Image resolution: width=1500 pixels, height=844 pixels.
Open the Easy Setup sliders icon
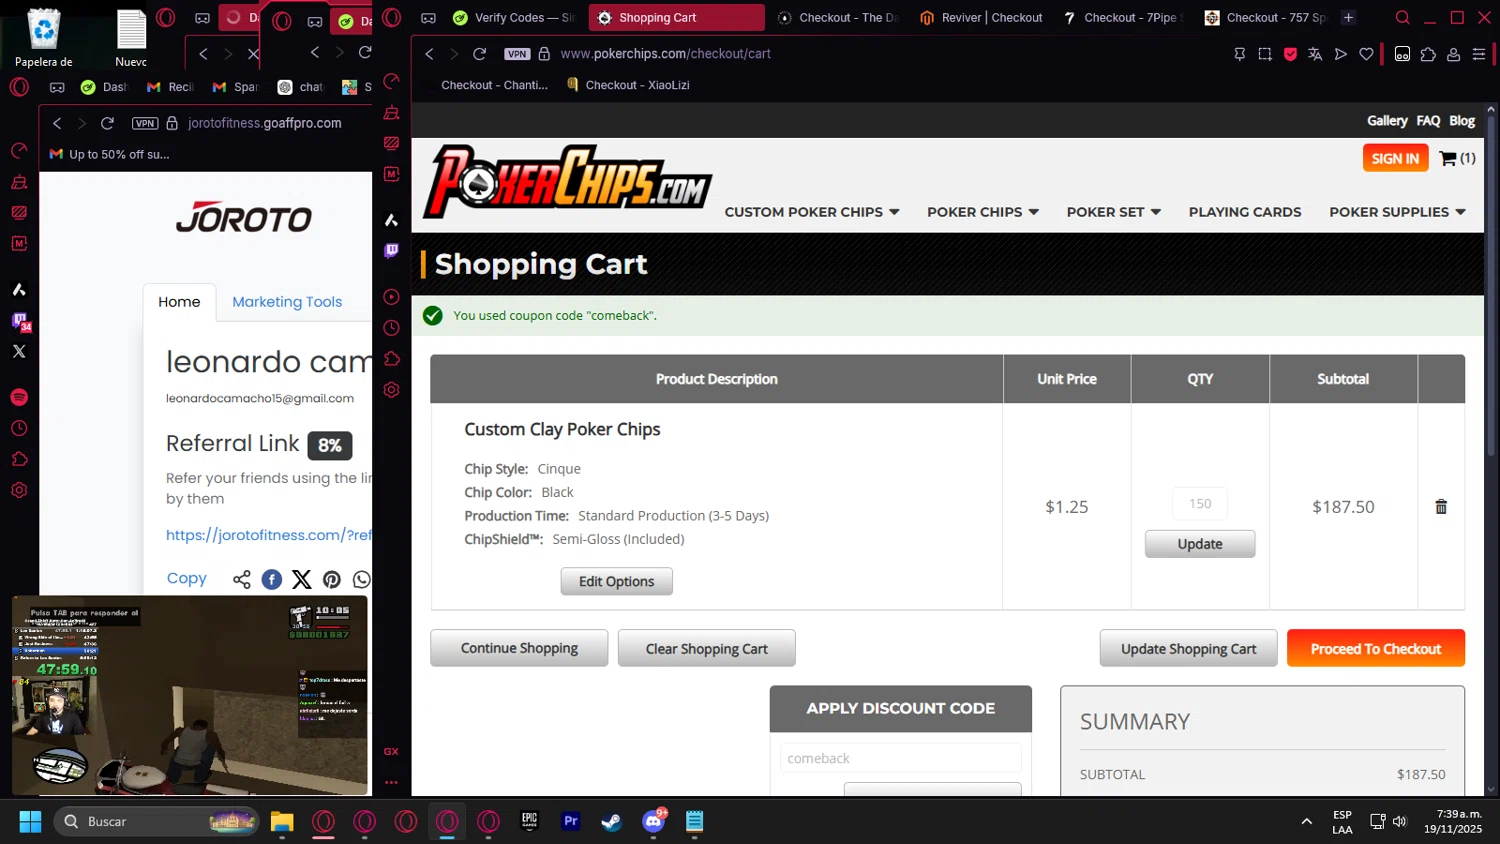point(1479,54)
